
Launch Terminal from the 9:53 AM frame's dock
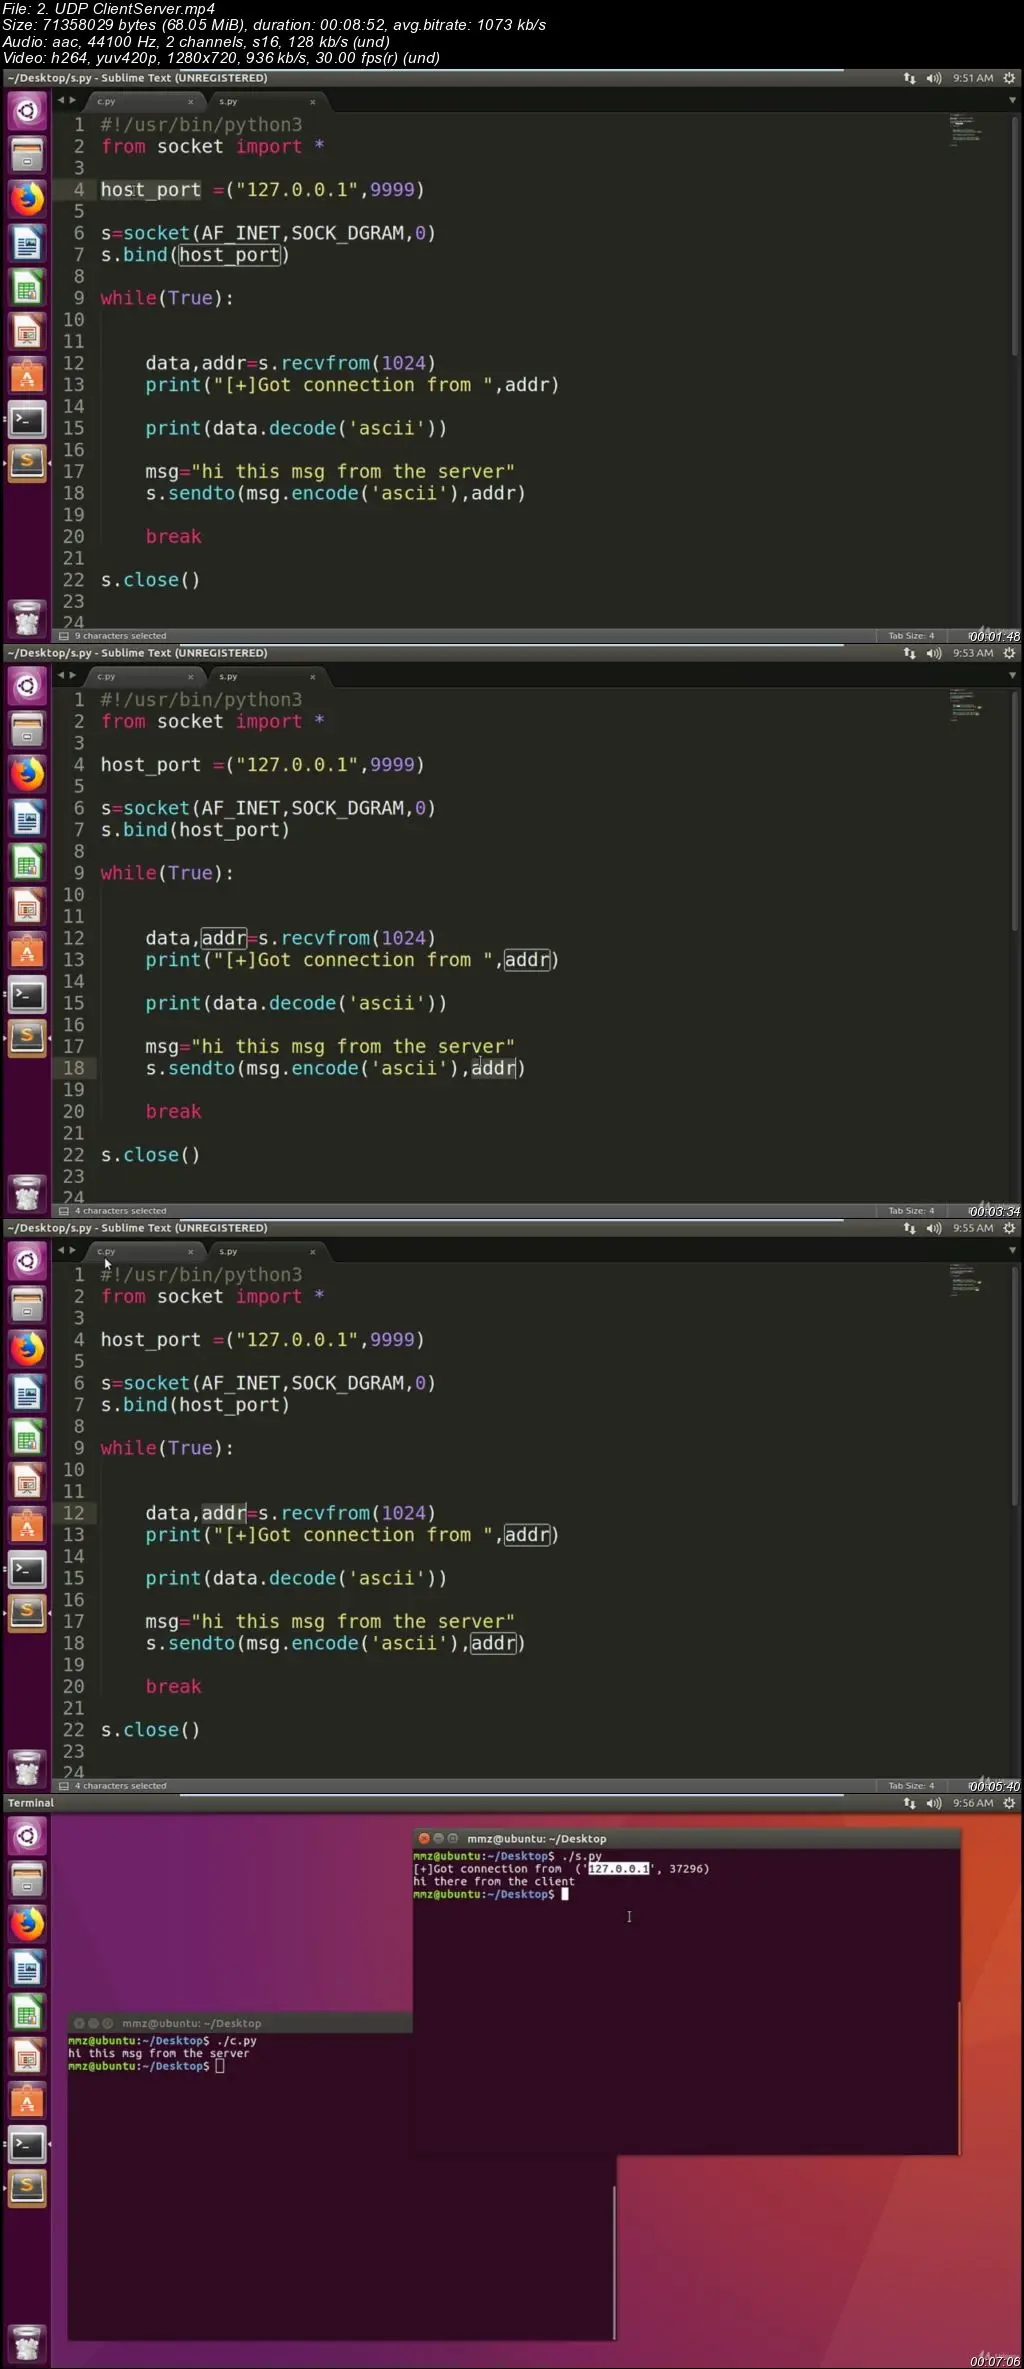tap(27, 995)
